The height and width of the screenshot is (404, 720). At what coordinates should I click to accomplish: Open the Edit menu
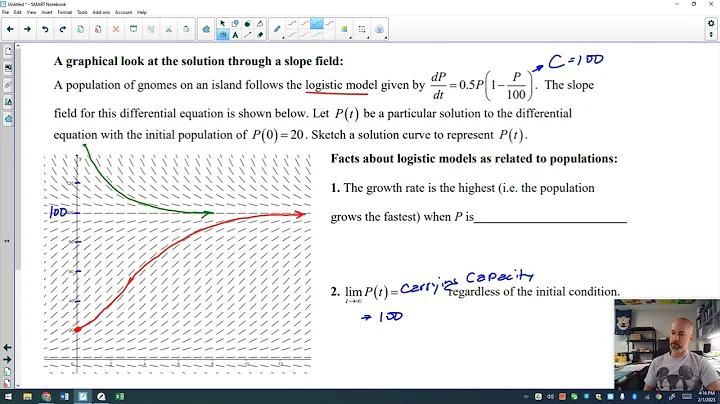click(x=17, y=12)
